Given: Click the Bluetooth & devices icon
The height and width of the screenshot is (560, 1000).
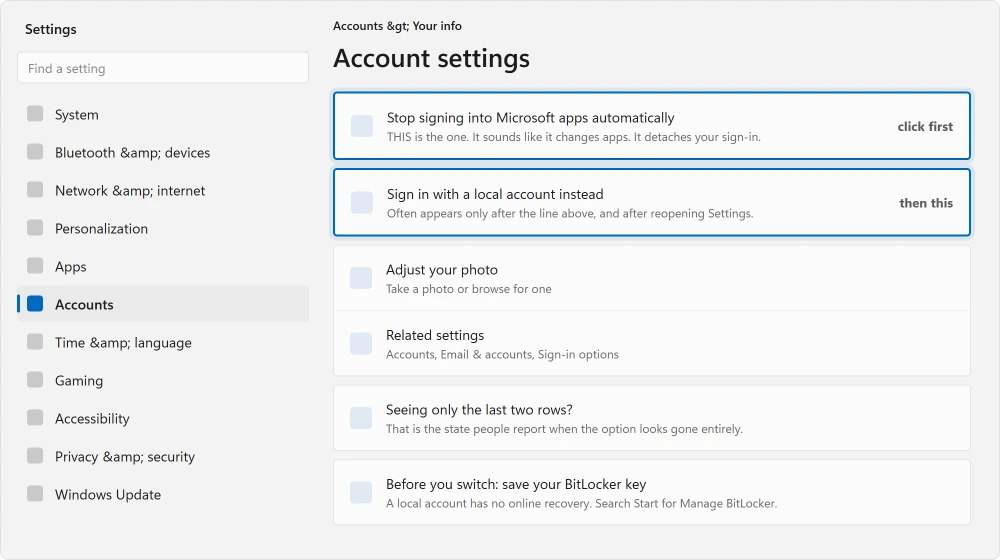Looking at the screenshot, I should tap(35, 152).
